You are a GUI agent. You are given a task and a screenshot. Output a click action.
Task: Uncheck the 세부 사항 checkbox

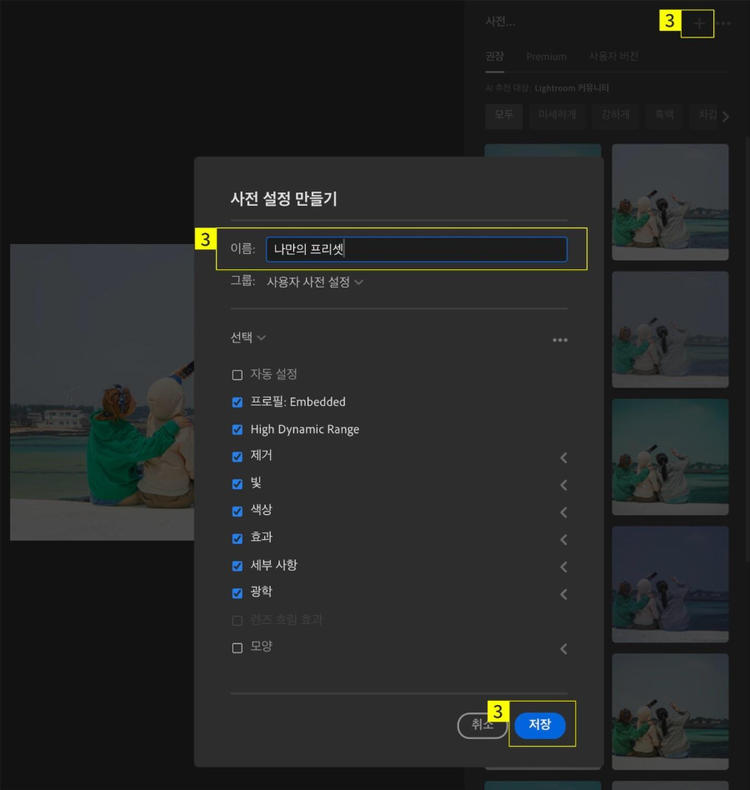point(237,566)
